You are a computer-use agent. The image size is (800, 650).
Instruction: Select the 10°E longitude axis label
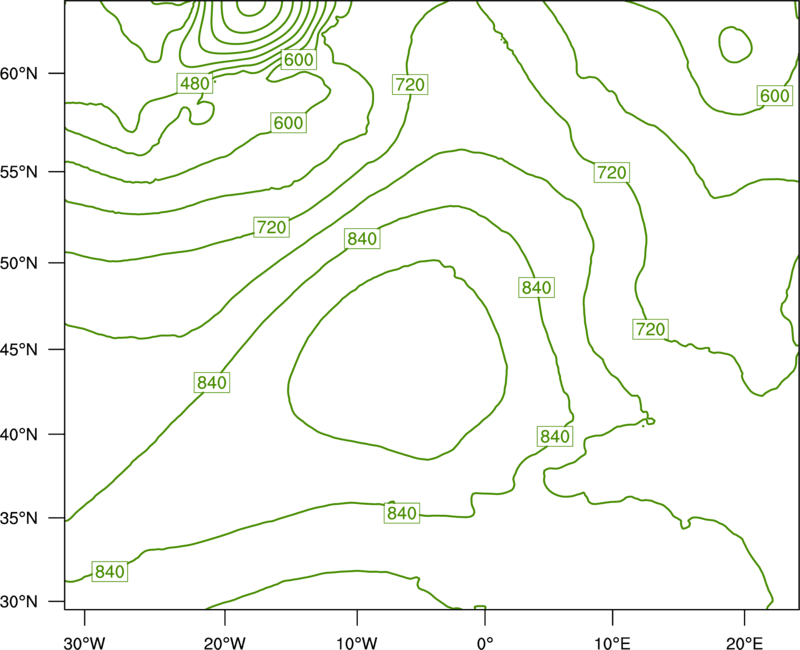[x=612, y=643]
